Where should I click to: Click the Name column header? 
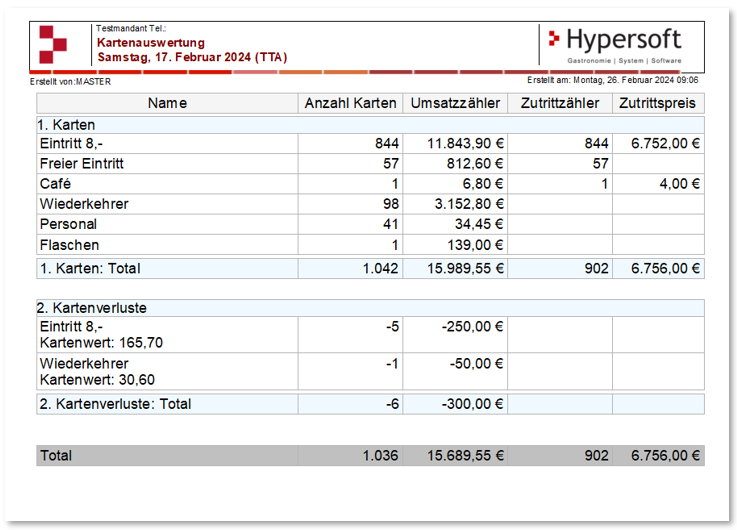point(167,103)
